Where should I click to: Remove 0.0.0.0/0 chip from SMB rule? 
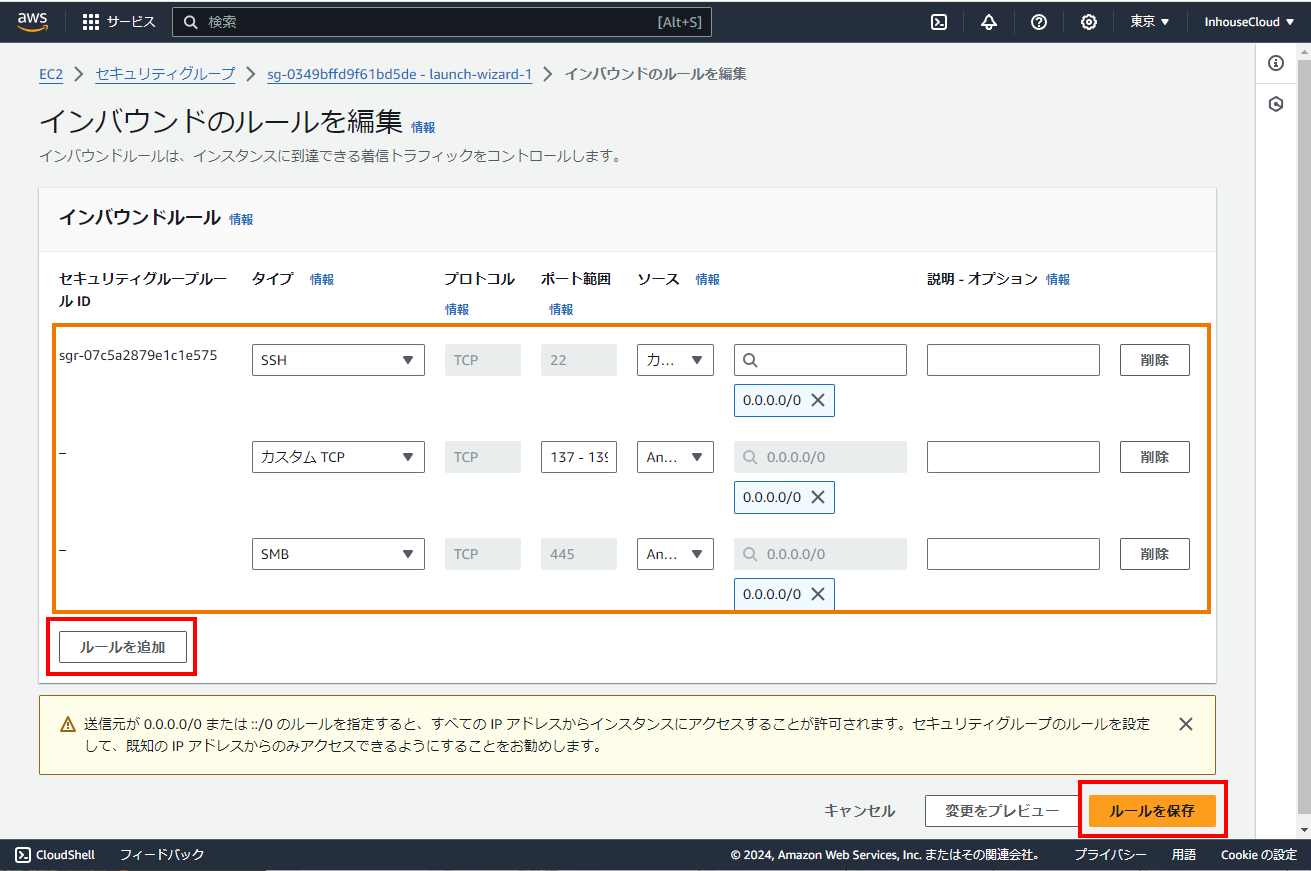(x=817, y=594)
